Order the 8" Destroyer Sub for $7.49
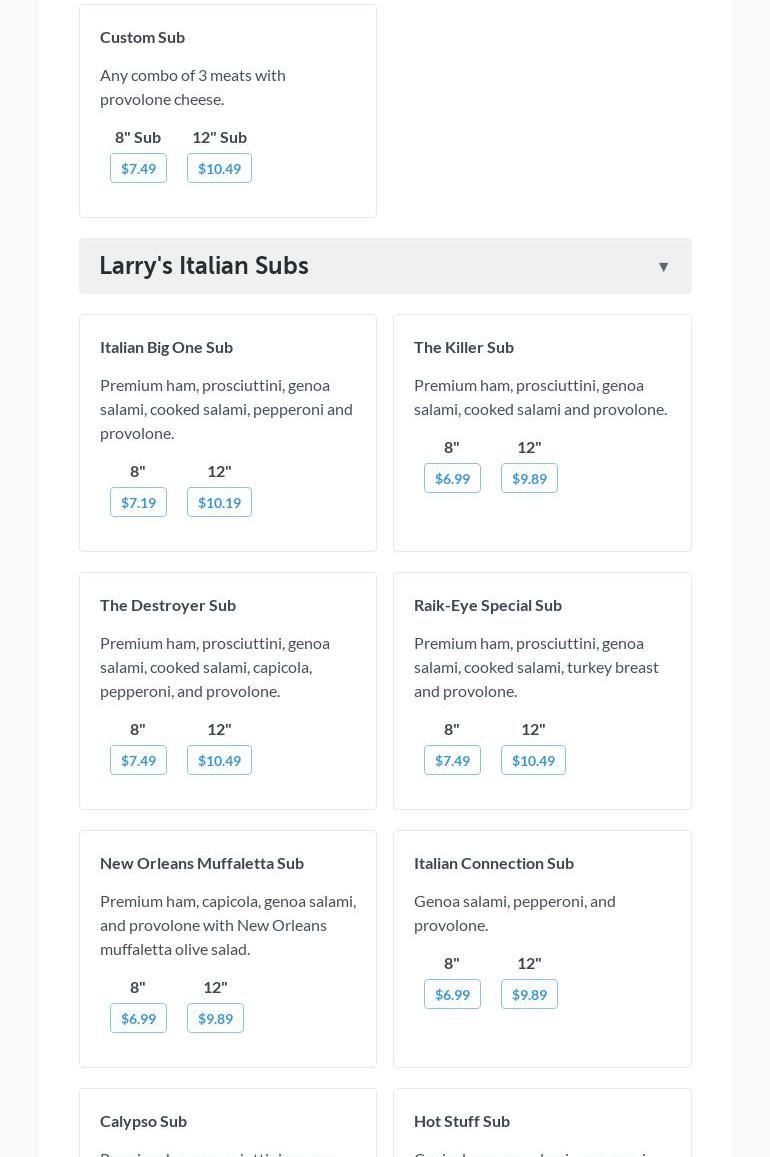 138,760
